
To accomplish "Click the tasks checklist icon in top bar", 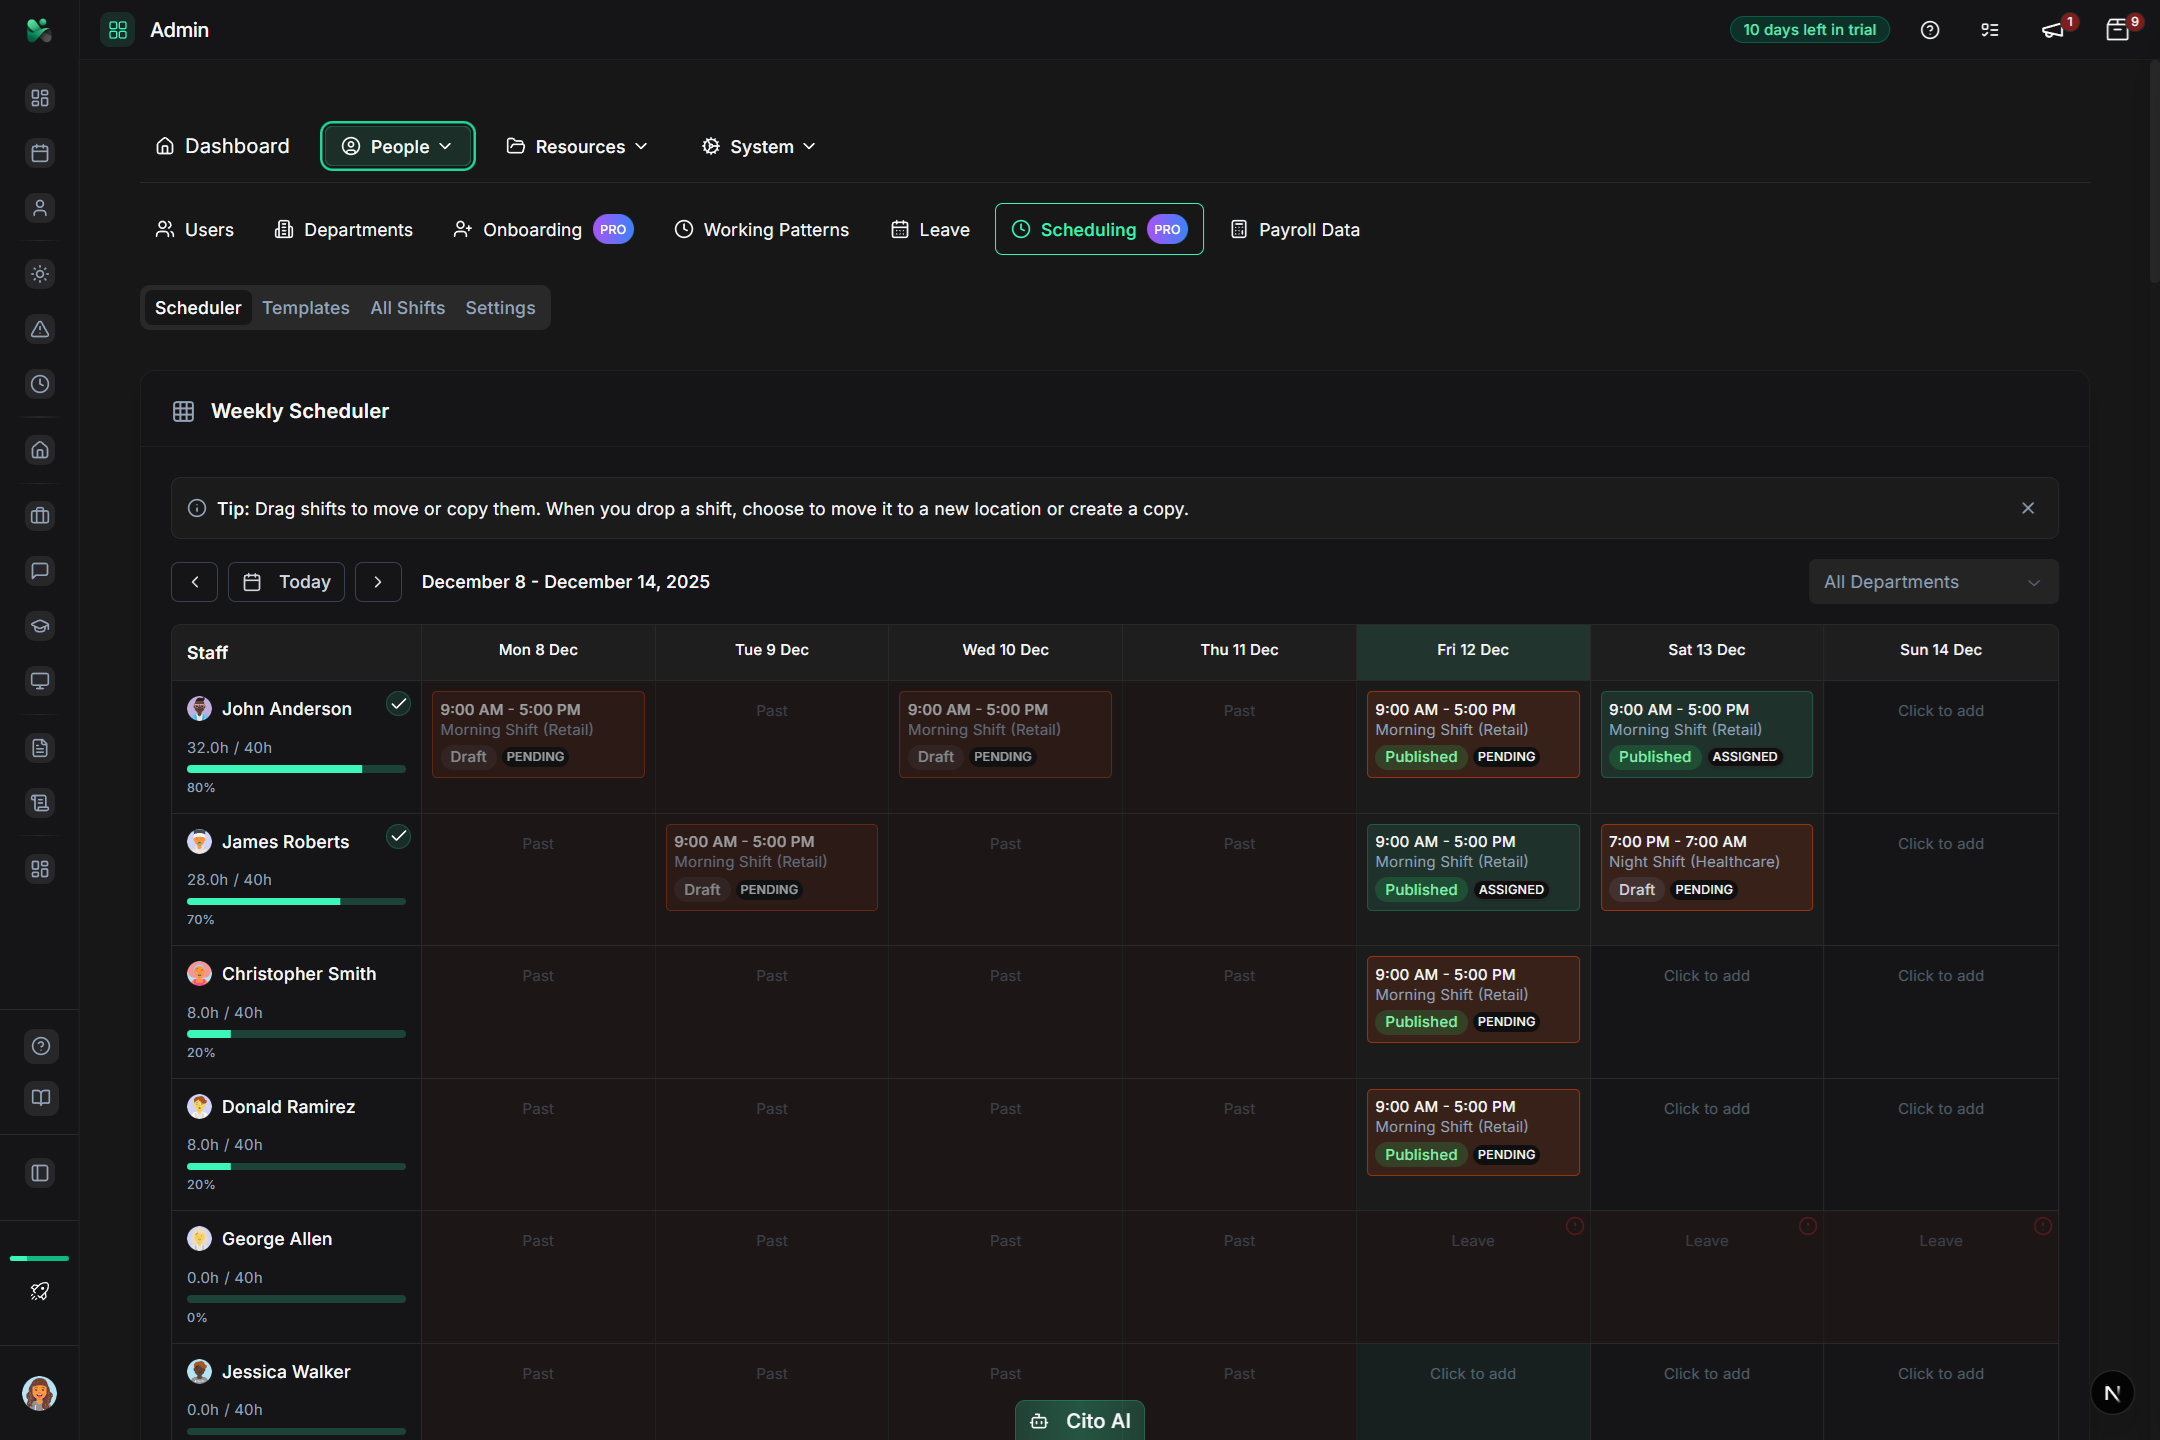I will pos(1988,30).
